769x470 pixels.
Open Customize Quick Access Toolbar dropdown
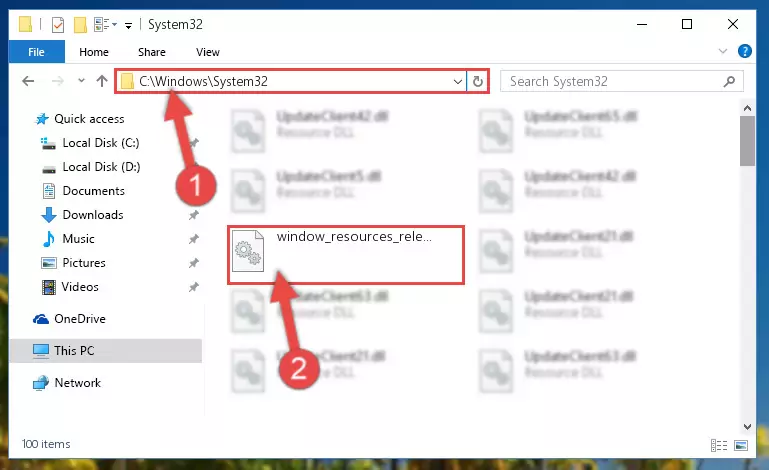128,26
